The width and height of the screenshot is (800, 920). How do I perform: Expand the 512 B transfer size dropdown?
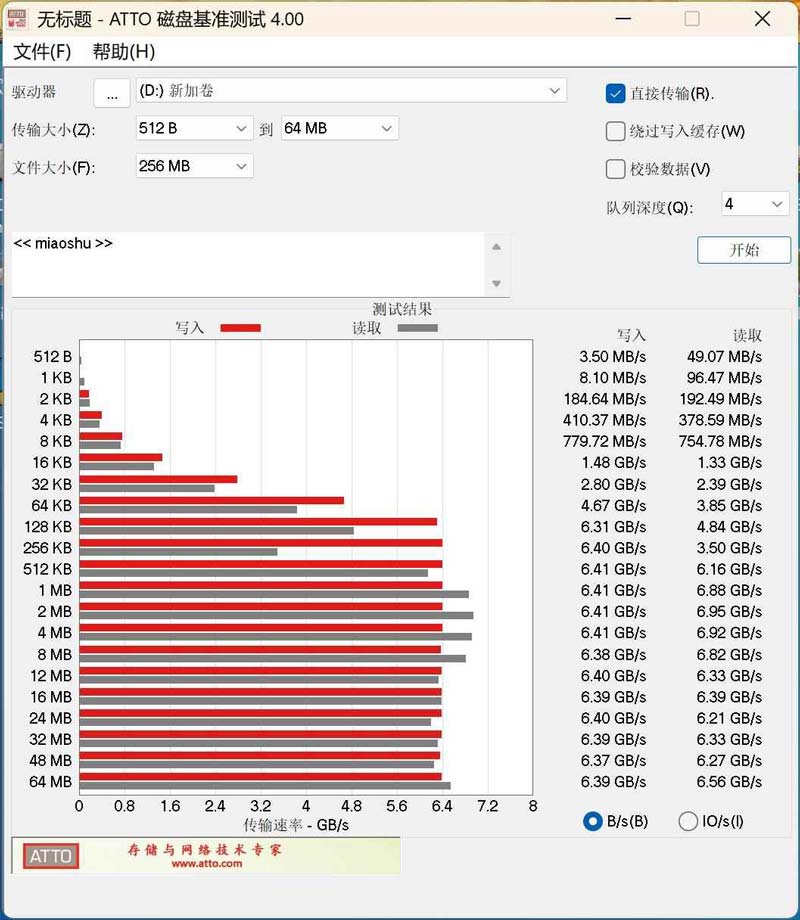click(241, 128)
